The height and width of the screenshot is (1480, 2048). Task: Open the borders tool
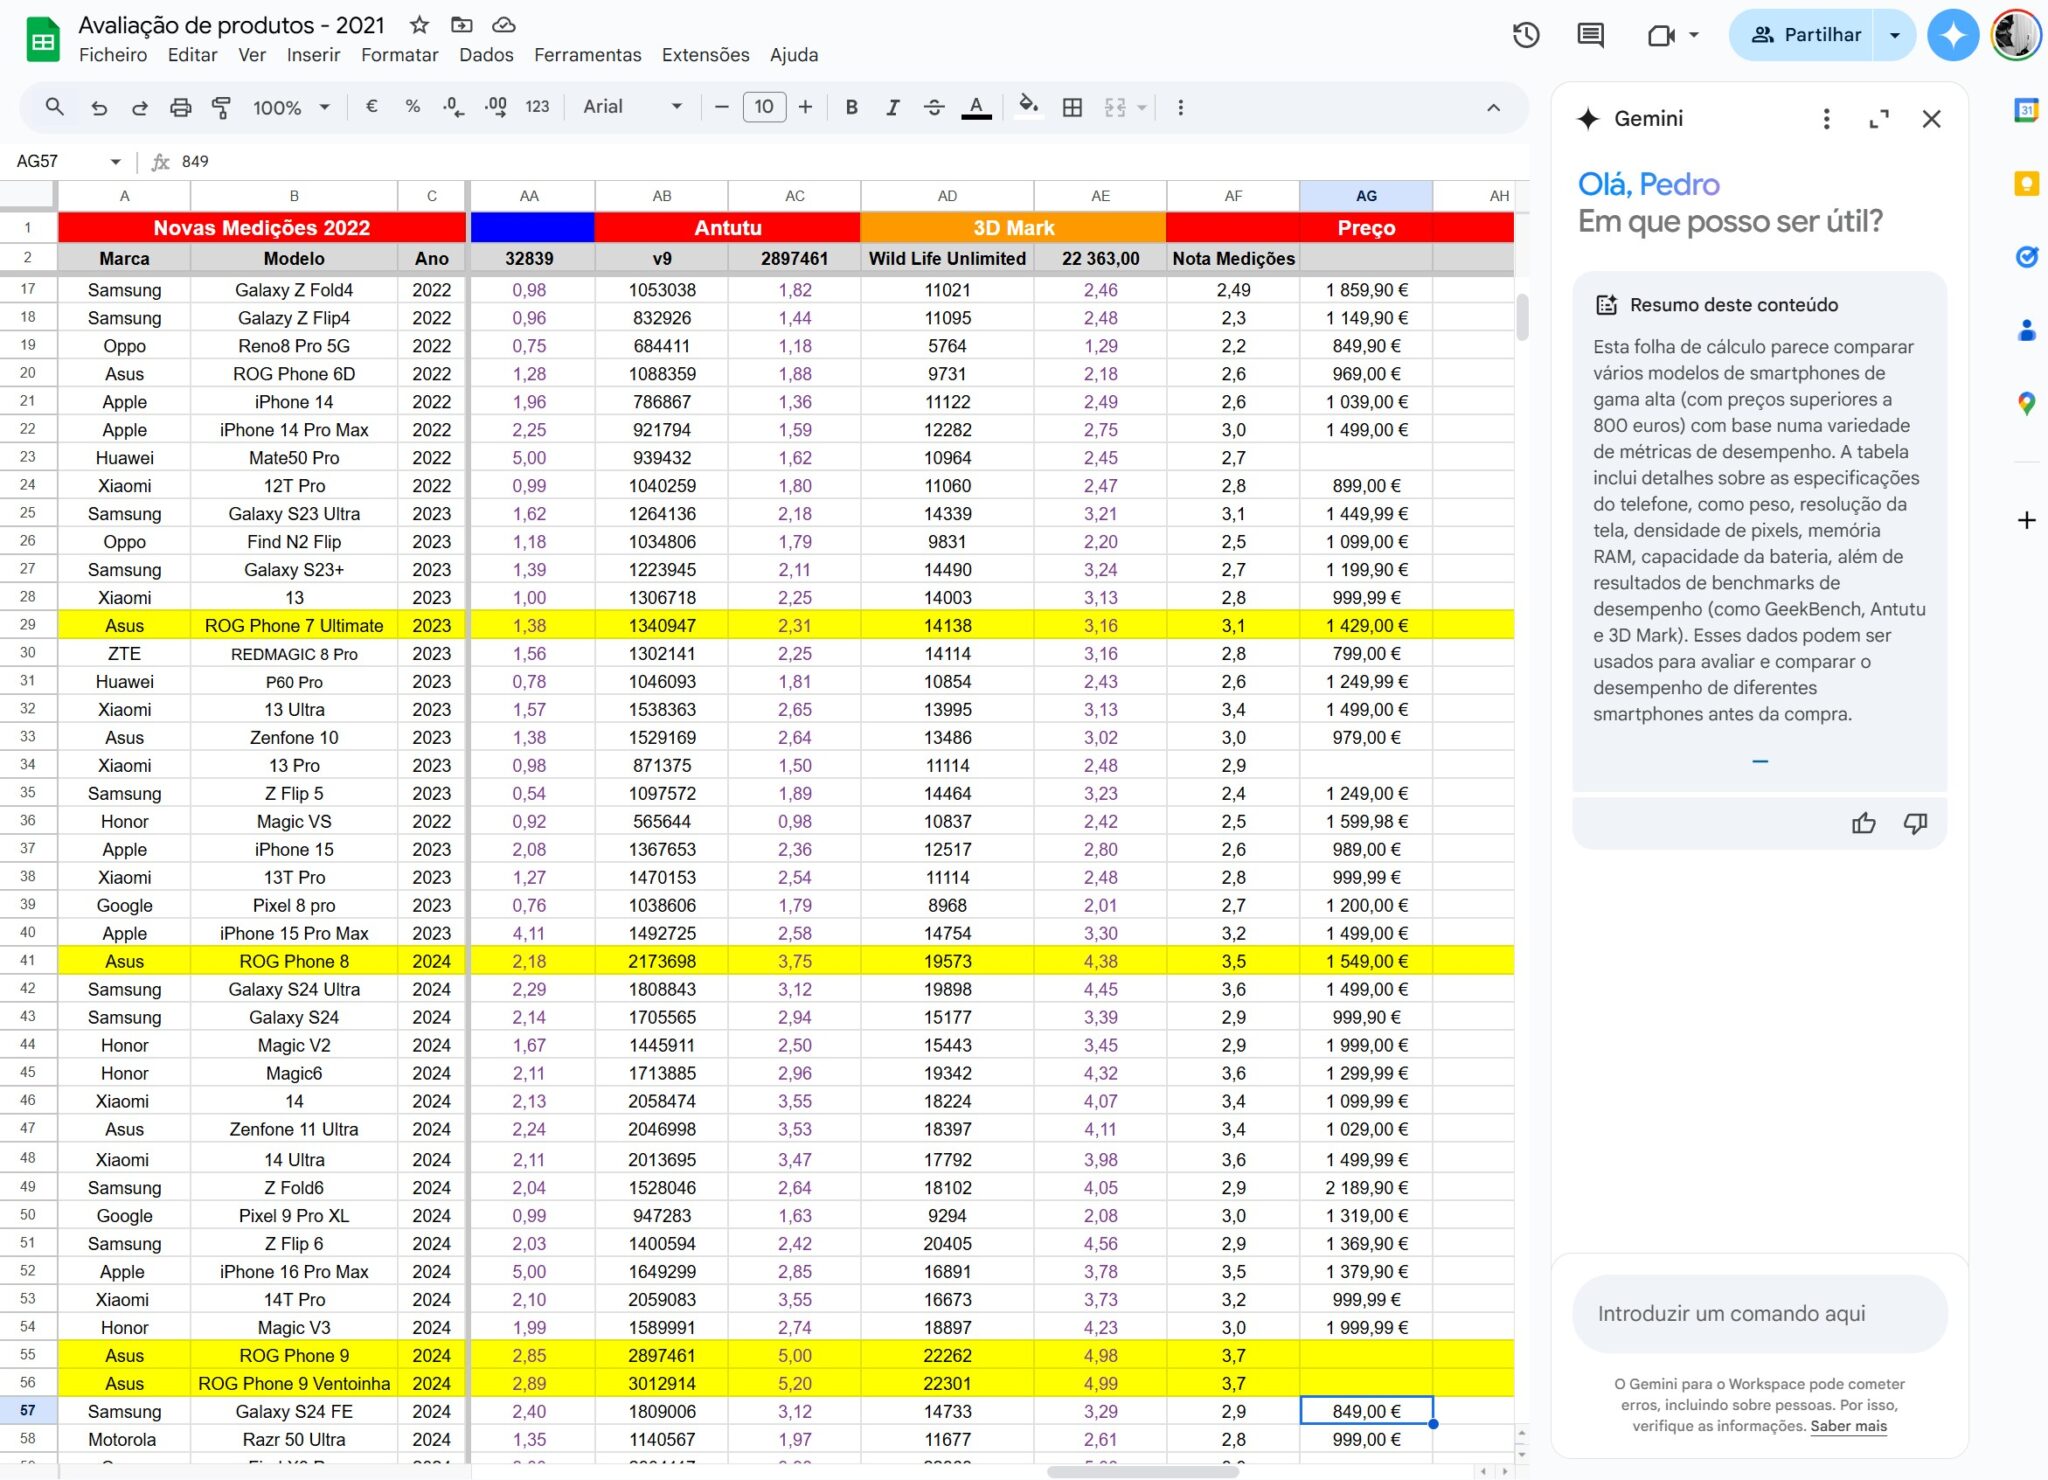pos(1072,107)
